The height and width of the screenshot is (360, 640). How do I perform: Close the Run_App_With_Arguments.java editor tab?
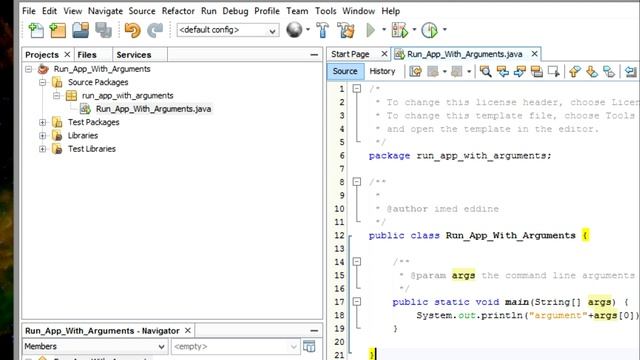[x=534, y=54]
